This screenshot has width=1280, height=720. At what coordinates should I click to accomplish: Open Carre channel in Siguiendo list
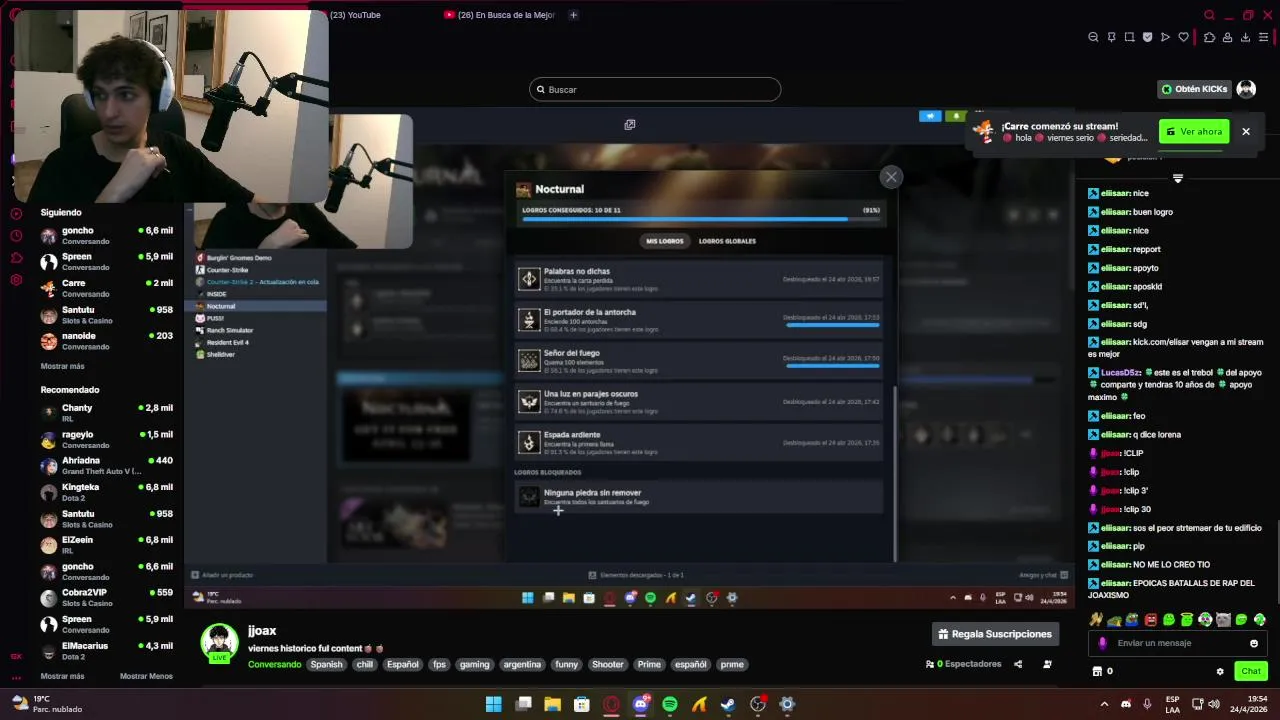105,288
